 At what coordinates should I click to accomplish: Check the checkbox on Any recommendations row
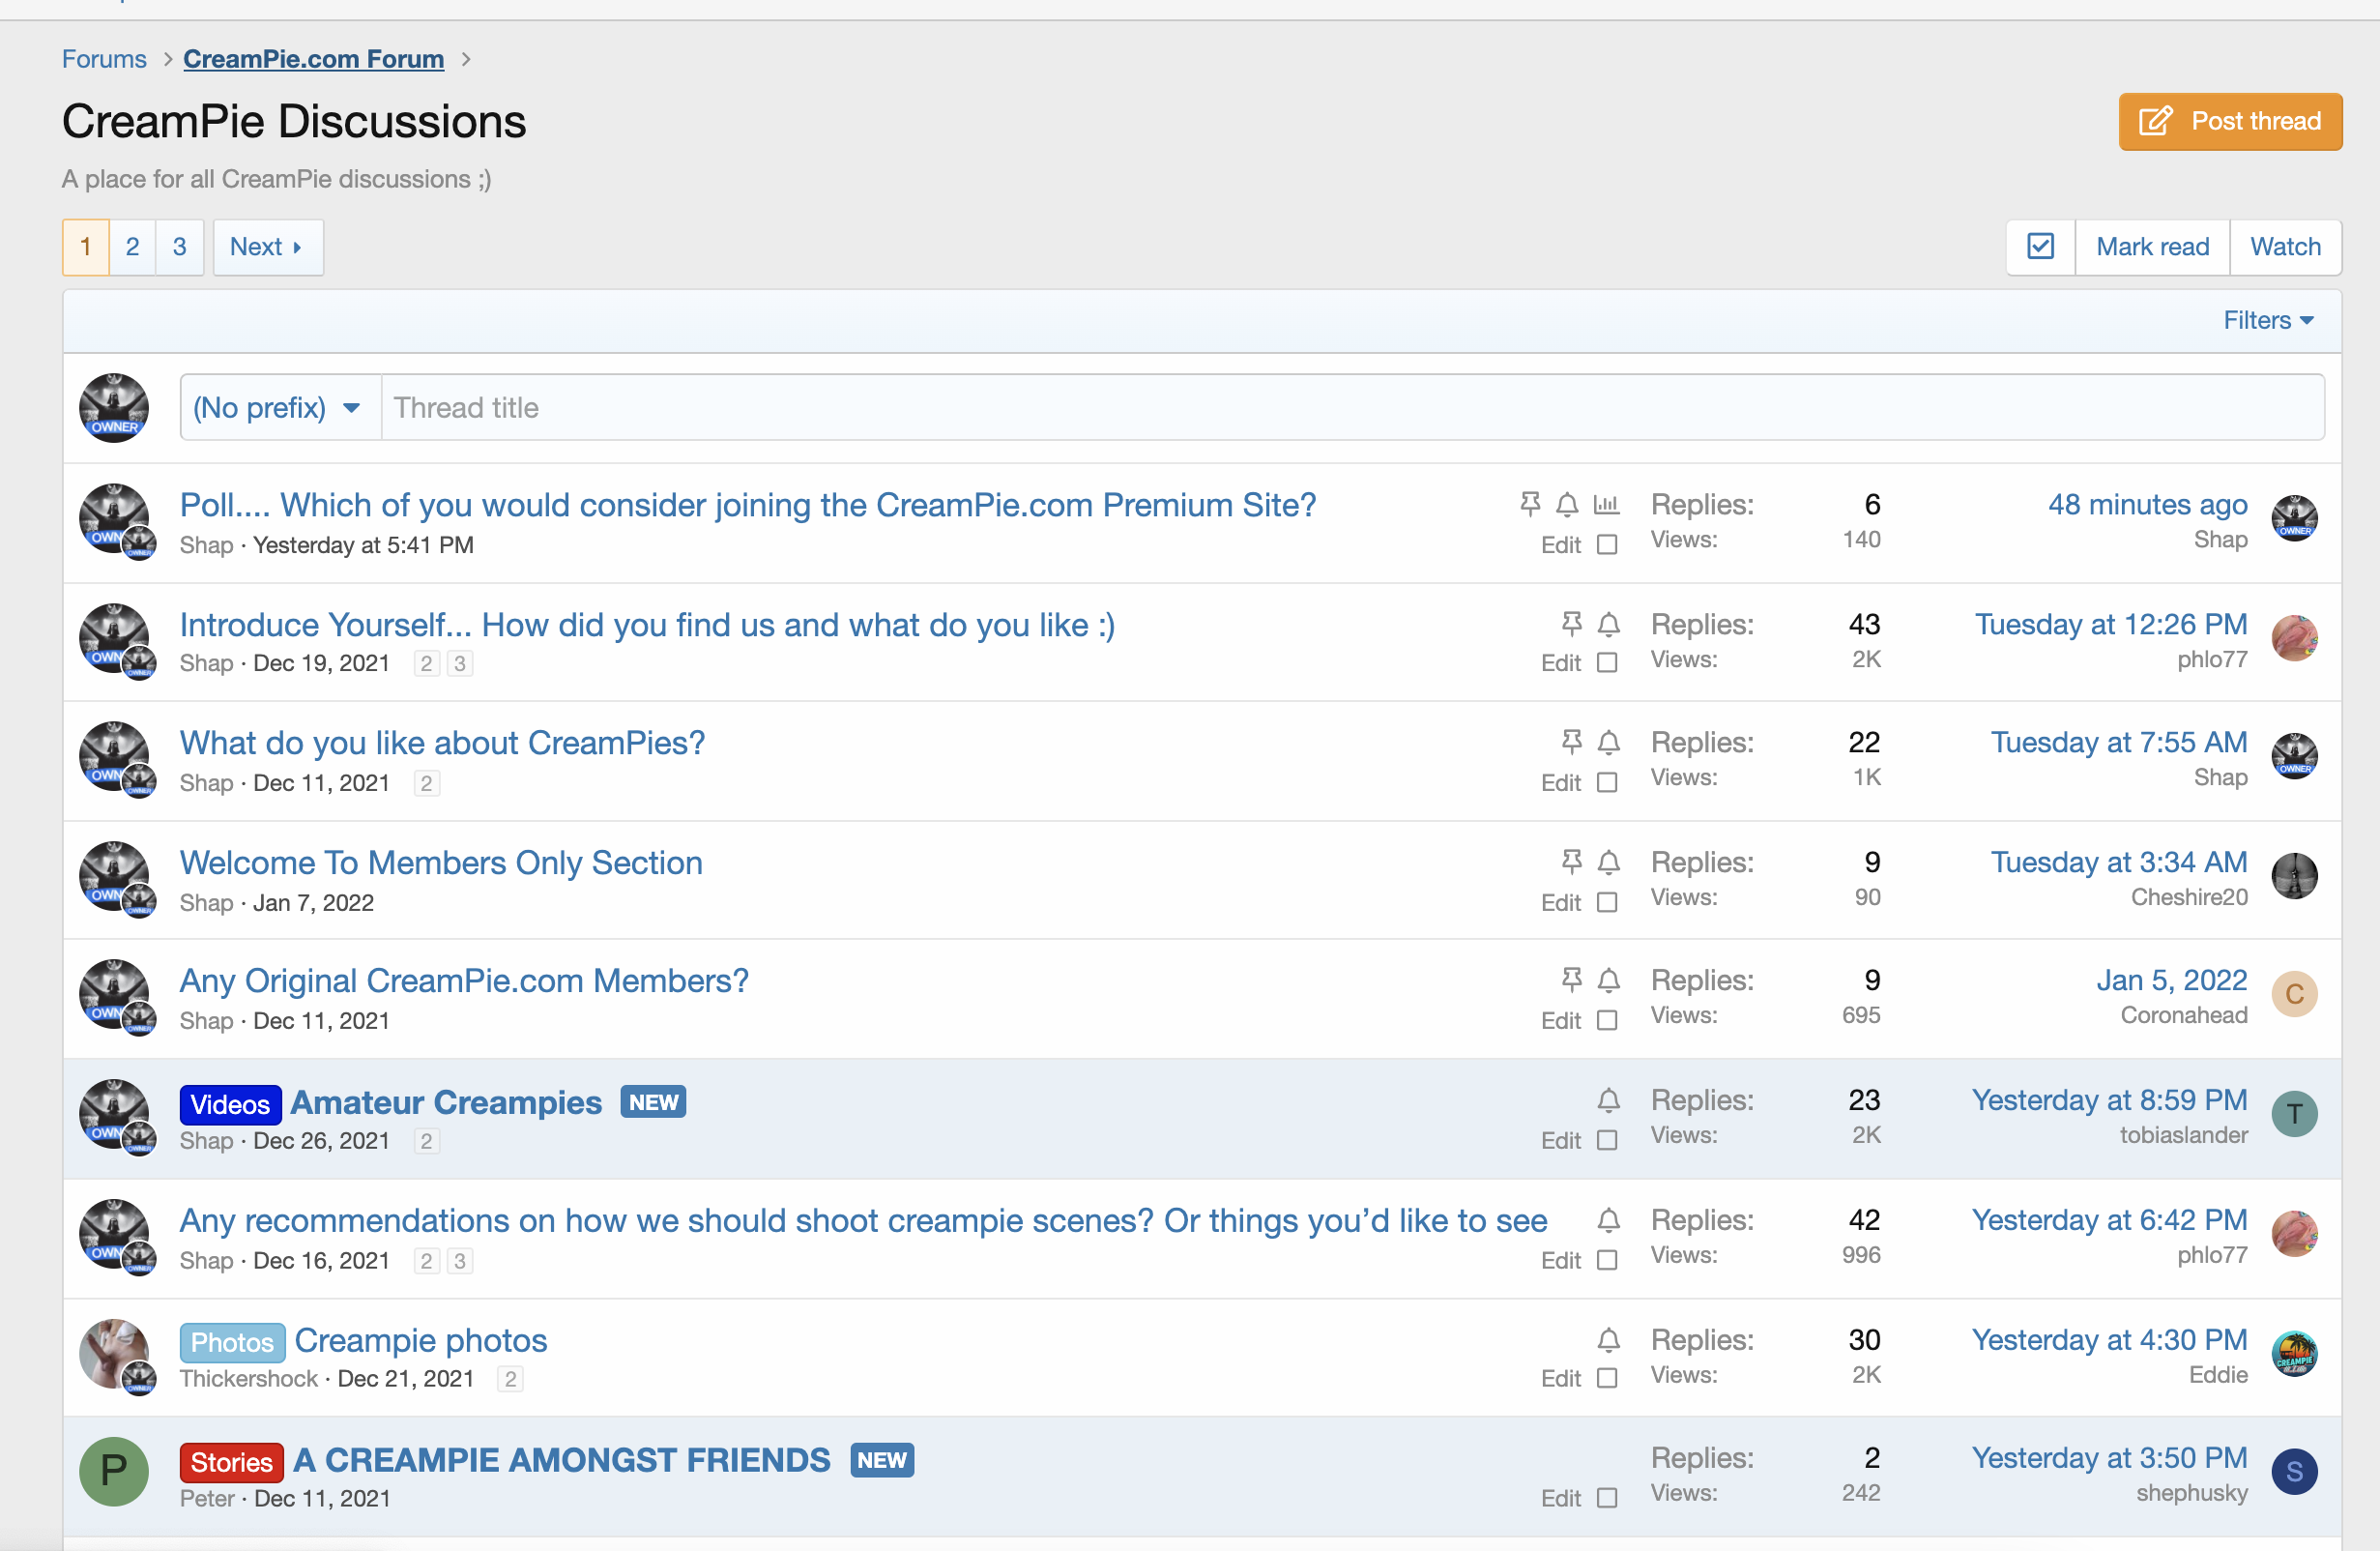click(x=1606, y=1261)
